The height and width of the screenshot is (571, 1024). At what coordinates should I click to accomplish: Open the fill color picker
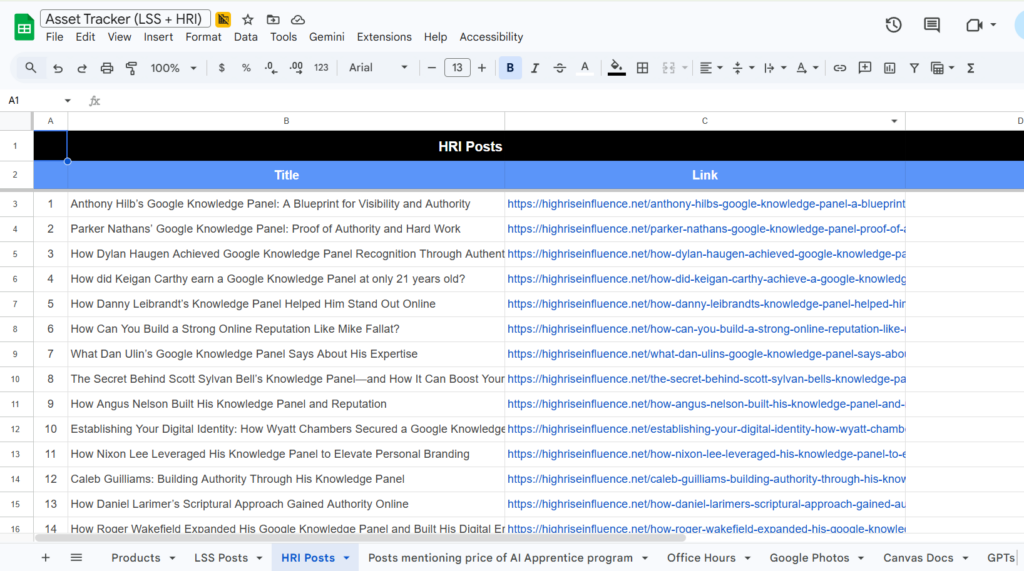coord(616,68)
